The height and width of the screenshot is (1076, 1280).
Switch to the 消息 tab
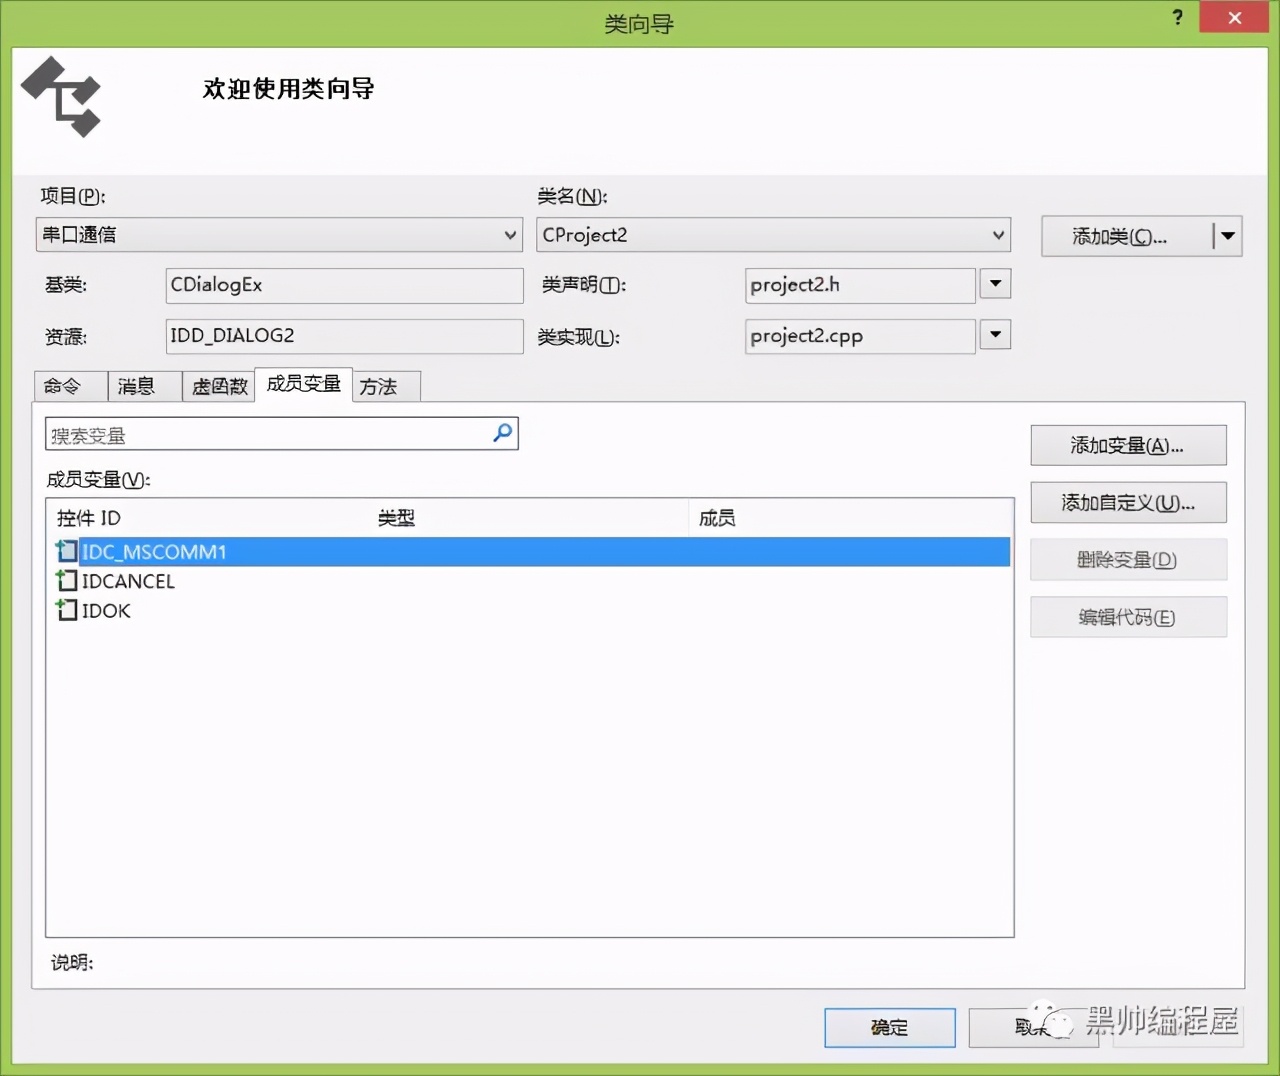pos(140,386)
